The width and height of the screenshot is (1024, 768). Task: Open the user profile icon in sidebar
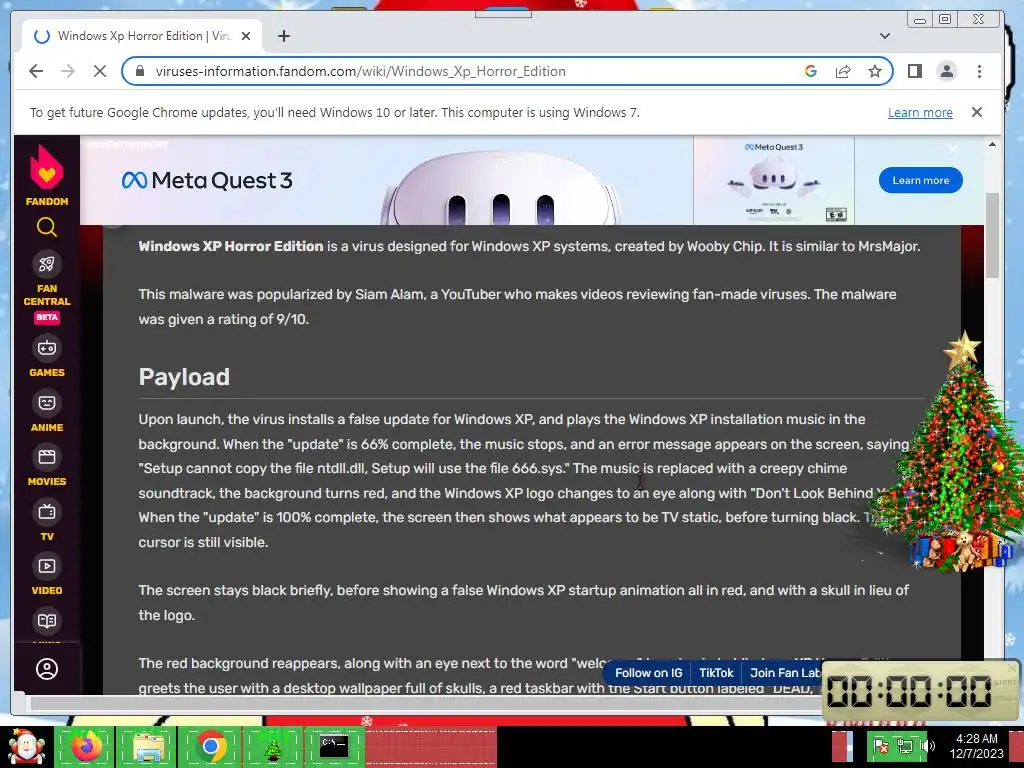click(46, 669)
